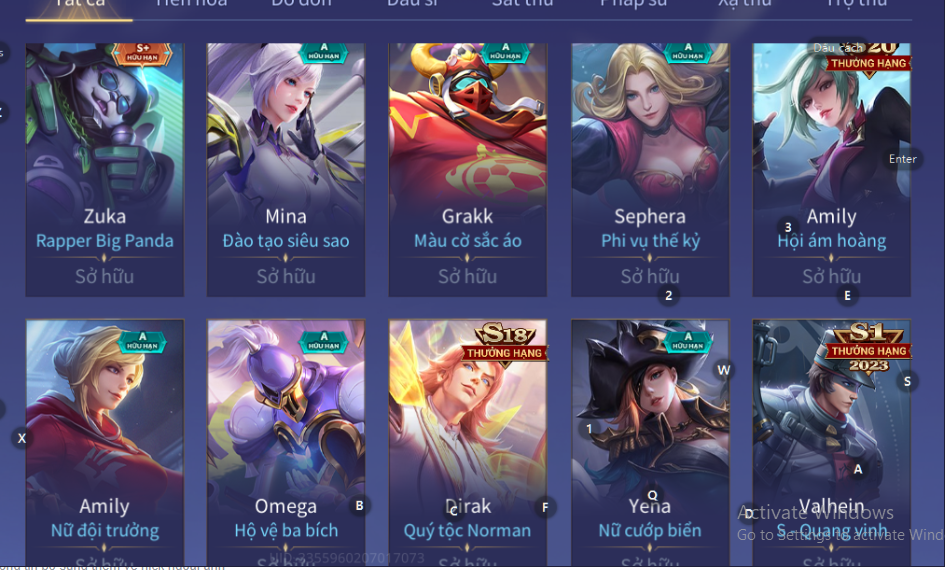The height and width of the screenshot is (570, 945).
Task: Pick the Omega Hộ vệ ba bích card
Action: pos(286,443)
